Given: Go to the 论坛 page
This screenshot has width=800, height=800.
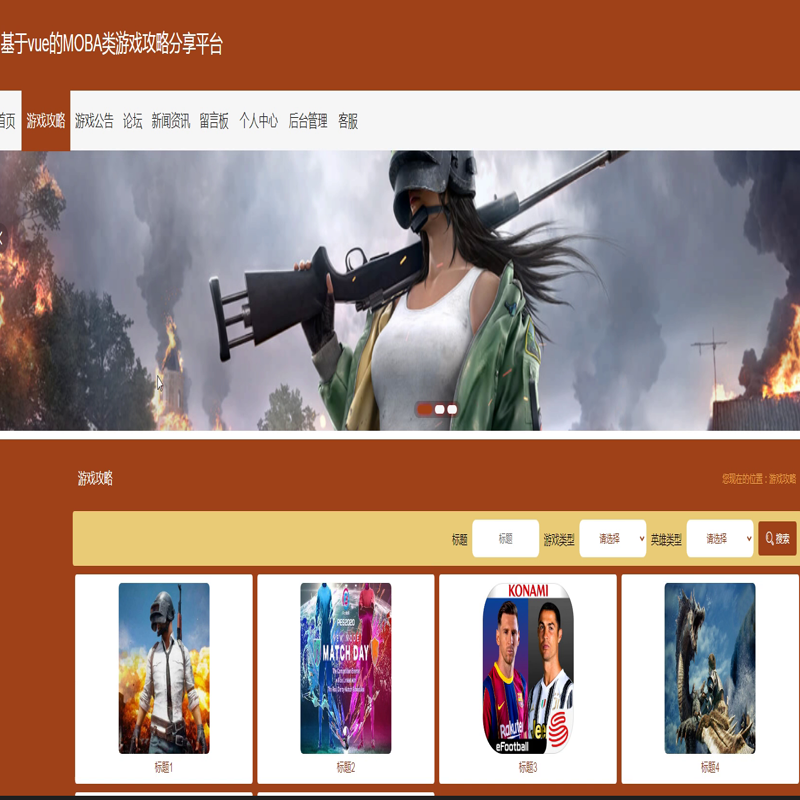Looking at the screenshot, I should coord(133,121).
